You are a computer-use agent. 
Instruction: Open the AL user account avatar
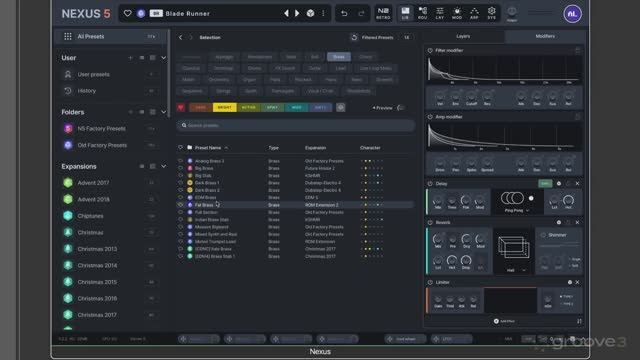coord(572,14)
